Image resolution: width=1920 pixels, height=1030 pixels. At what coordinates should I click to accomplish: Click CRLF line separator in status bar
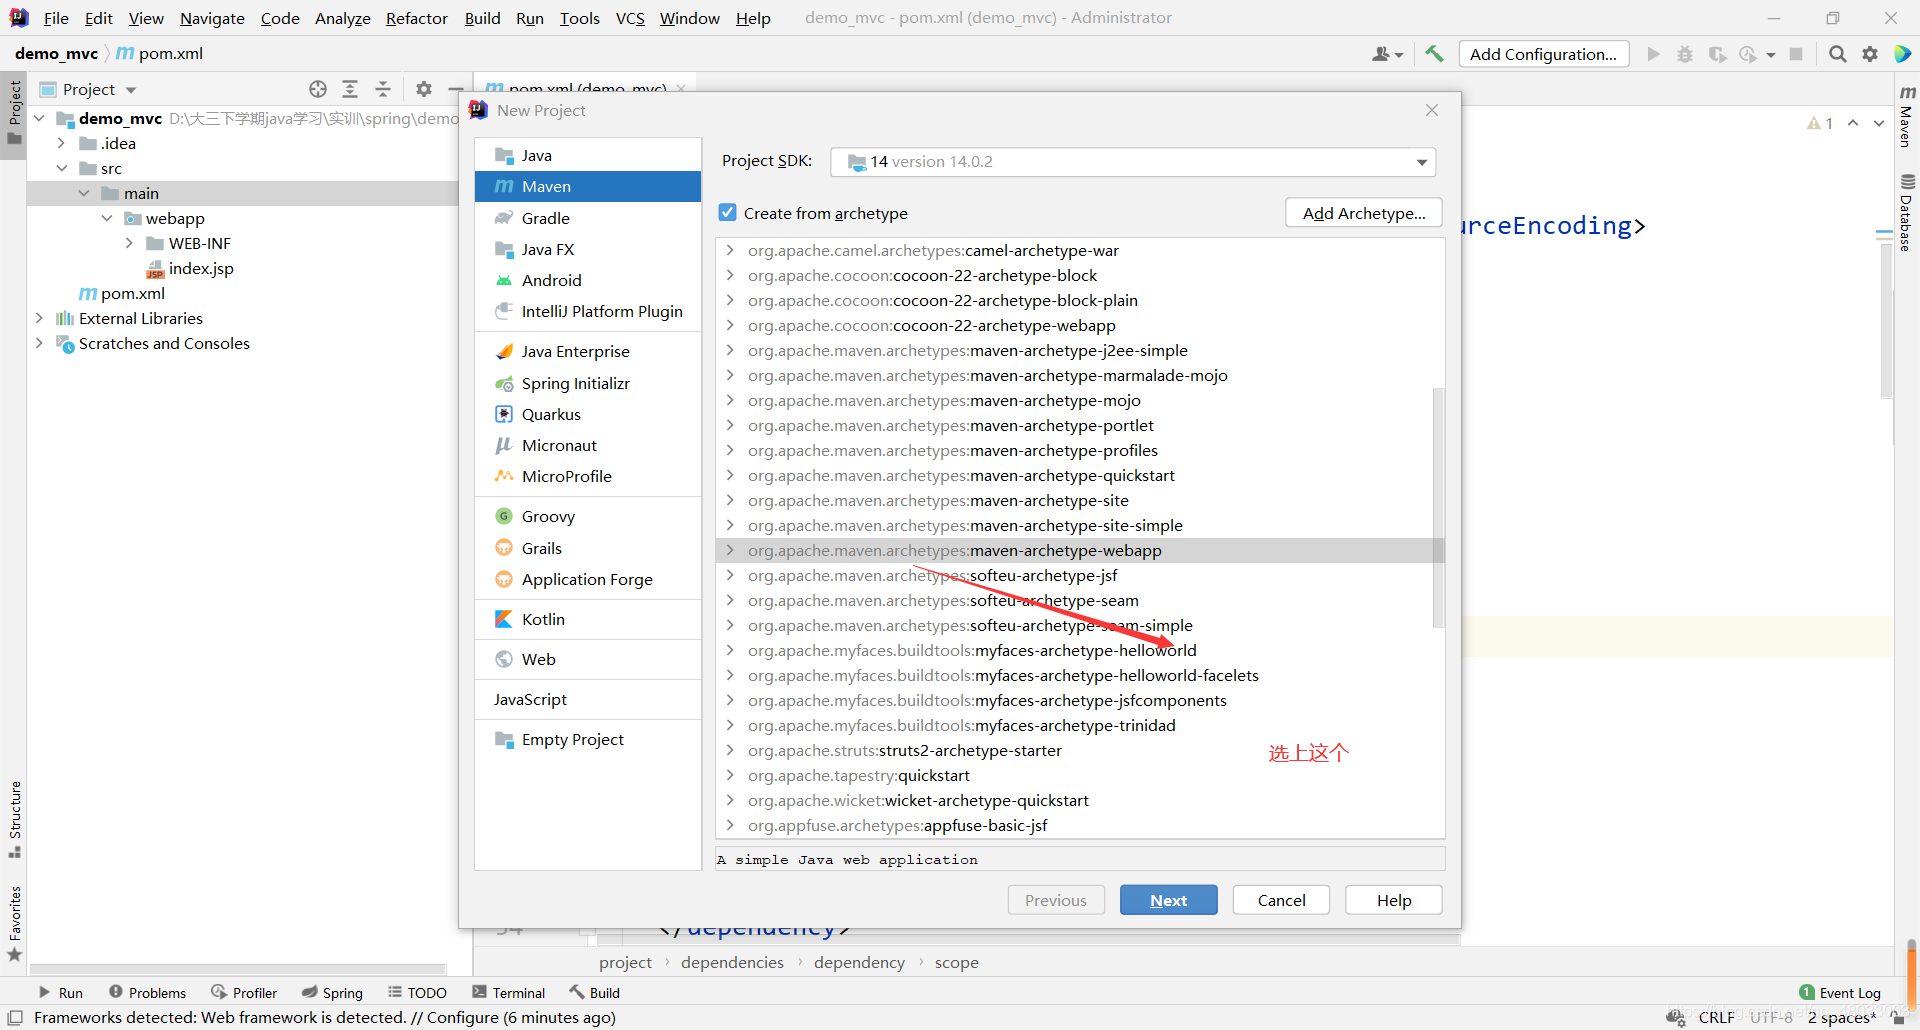pos(1716,1017)
